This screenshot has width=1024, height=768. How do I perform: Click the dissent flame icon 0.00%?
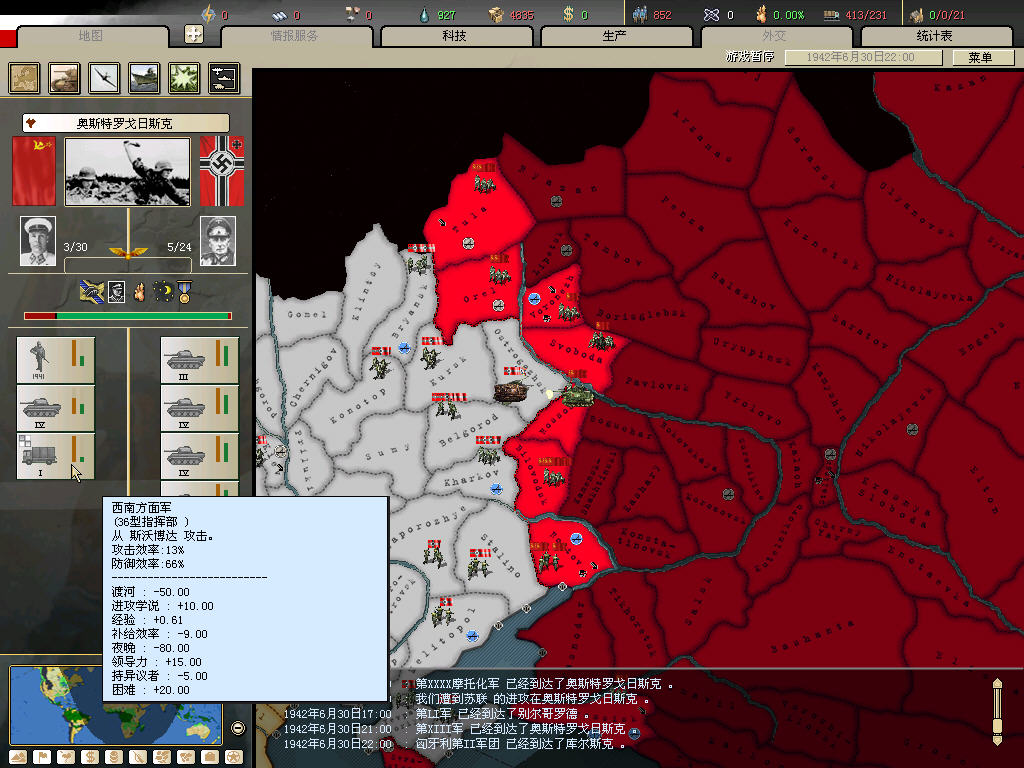point(761,14)
